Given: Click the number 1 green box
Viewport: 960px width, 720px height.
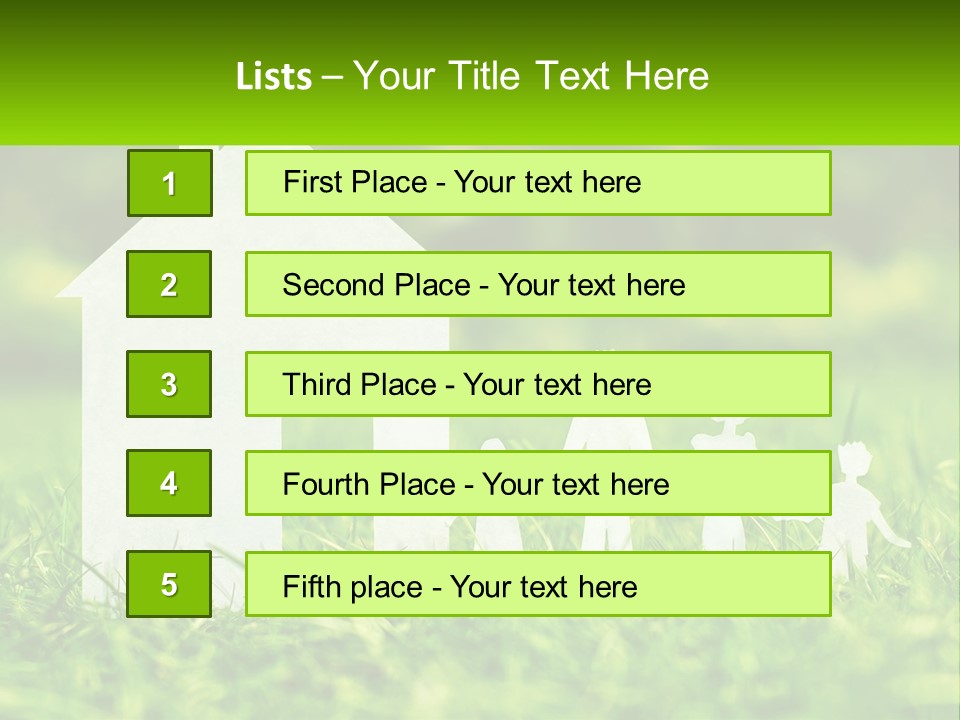Looking at the screenshot, I should [x=169, y=183].
